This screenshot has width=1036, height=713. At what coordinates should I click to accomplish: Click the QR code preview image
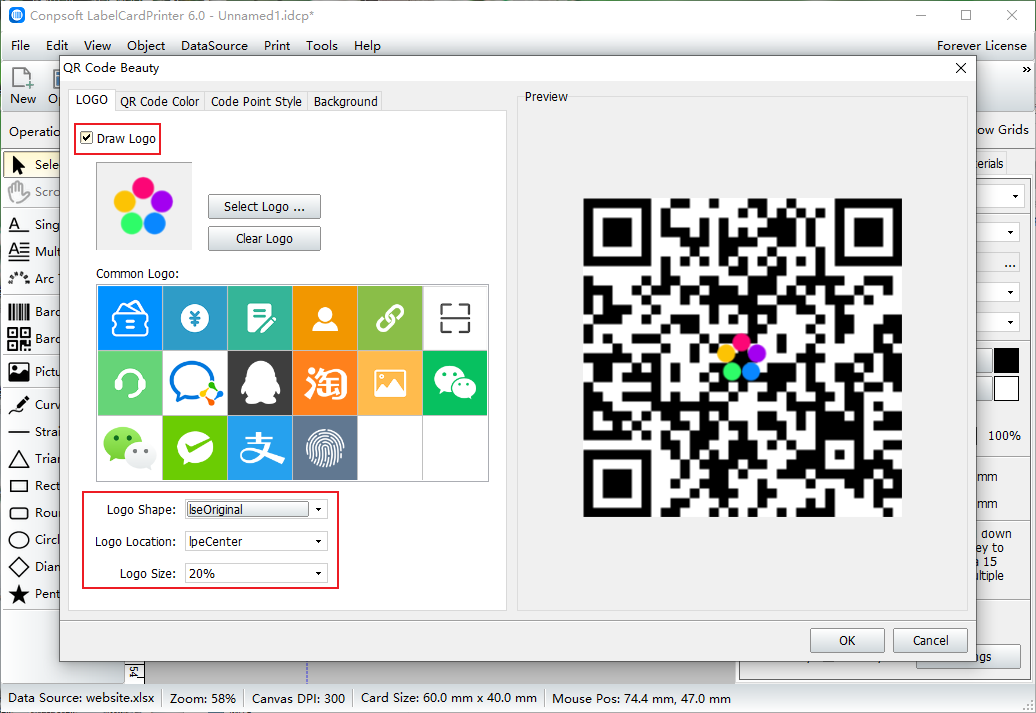click(x=742, y=357)
